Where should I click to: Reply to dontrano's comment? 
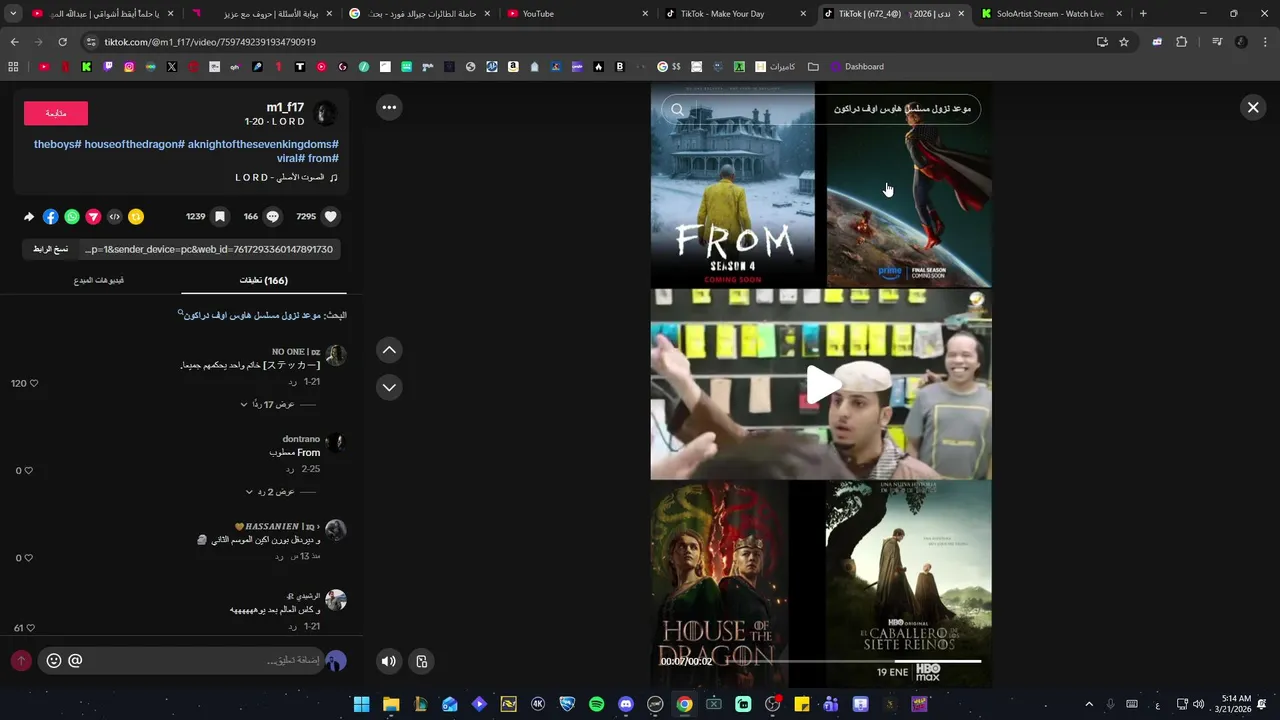[x=290, y=469]
